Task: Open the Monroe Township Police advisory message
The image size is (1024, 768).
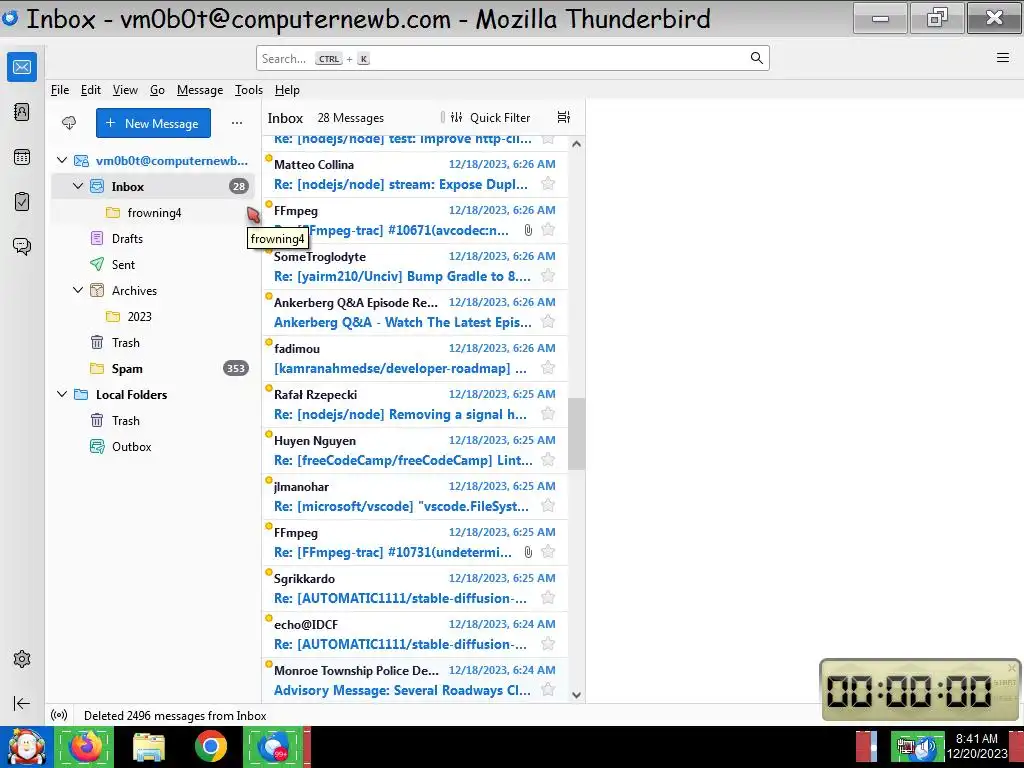Action: coord(415,680)
